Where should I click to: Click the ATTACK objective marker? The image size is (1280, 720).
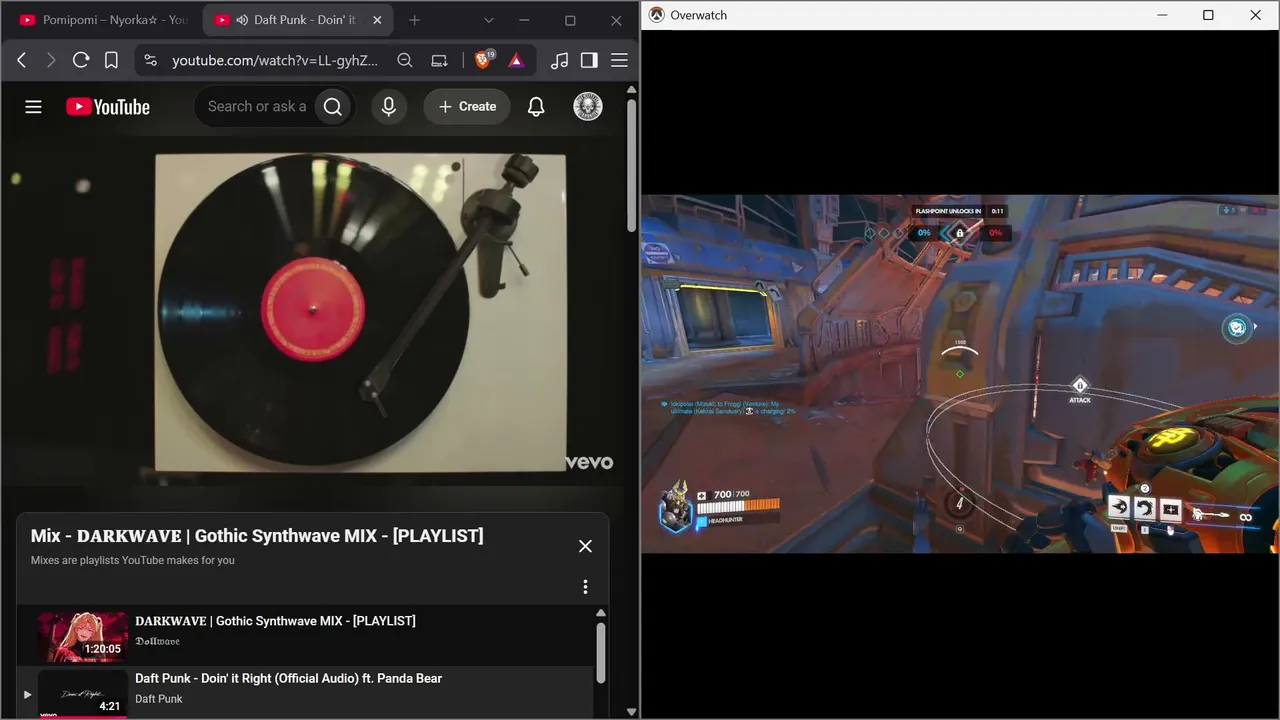click(x=1080, y=390)
